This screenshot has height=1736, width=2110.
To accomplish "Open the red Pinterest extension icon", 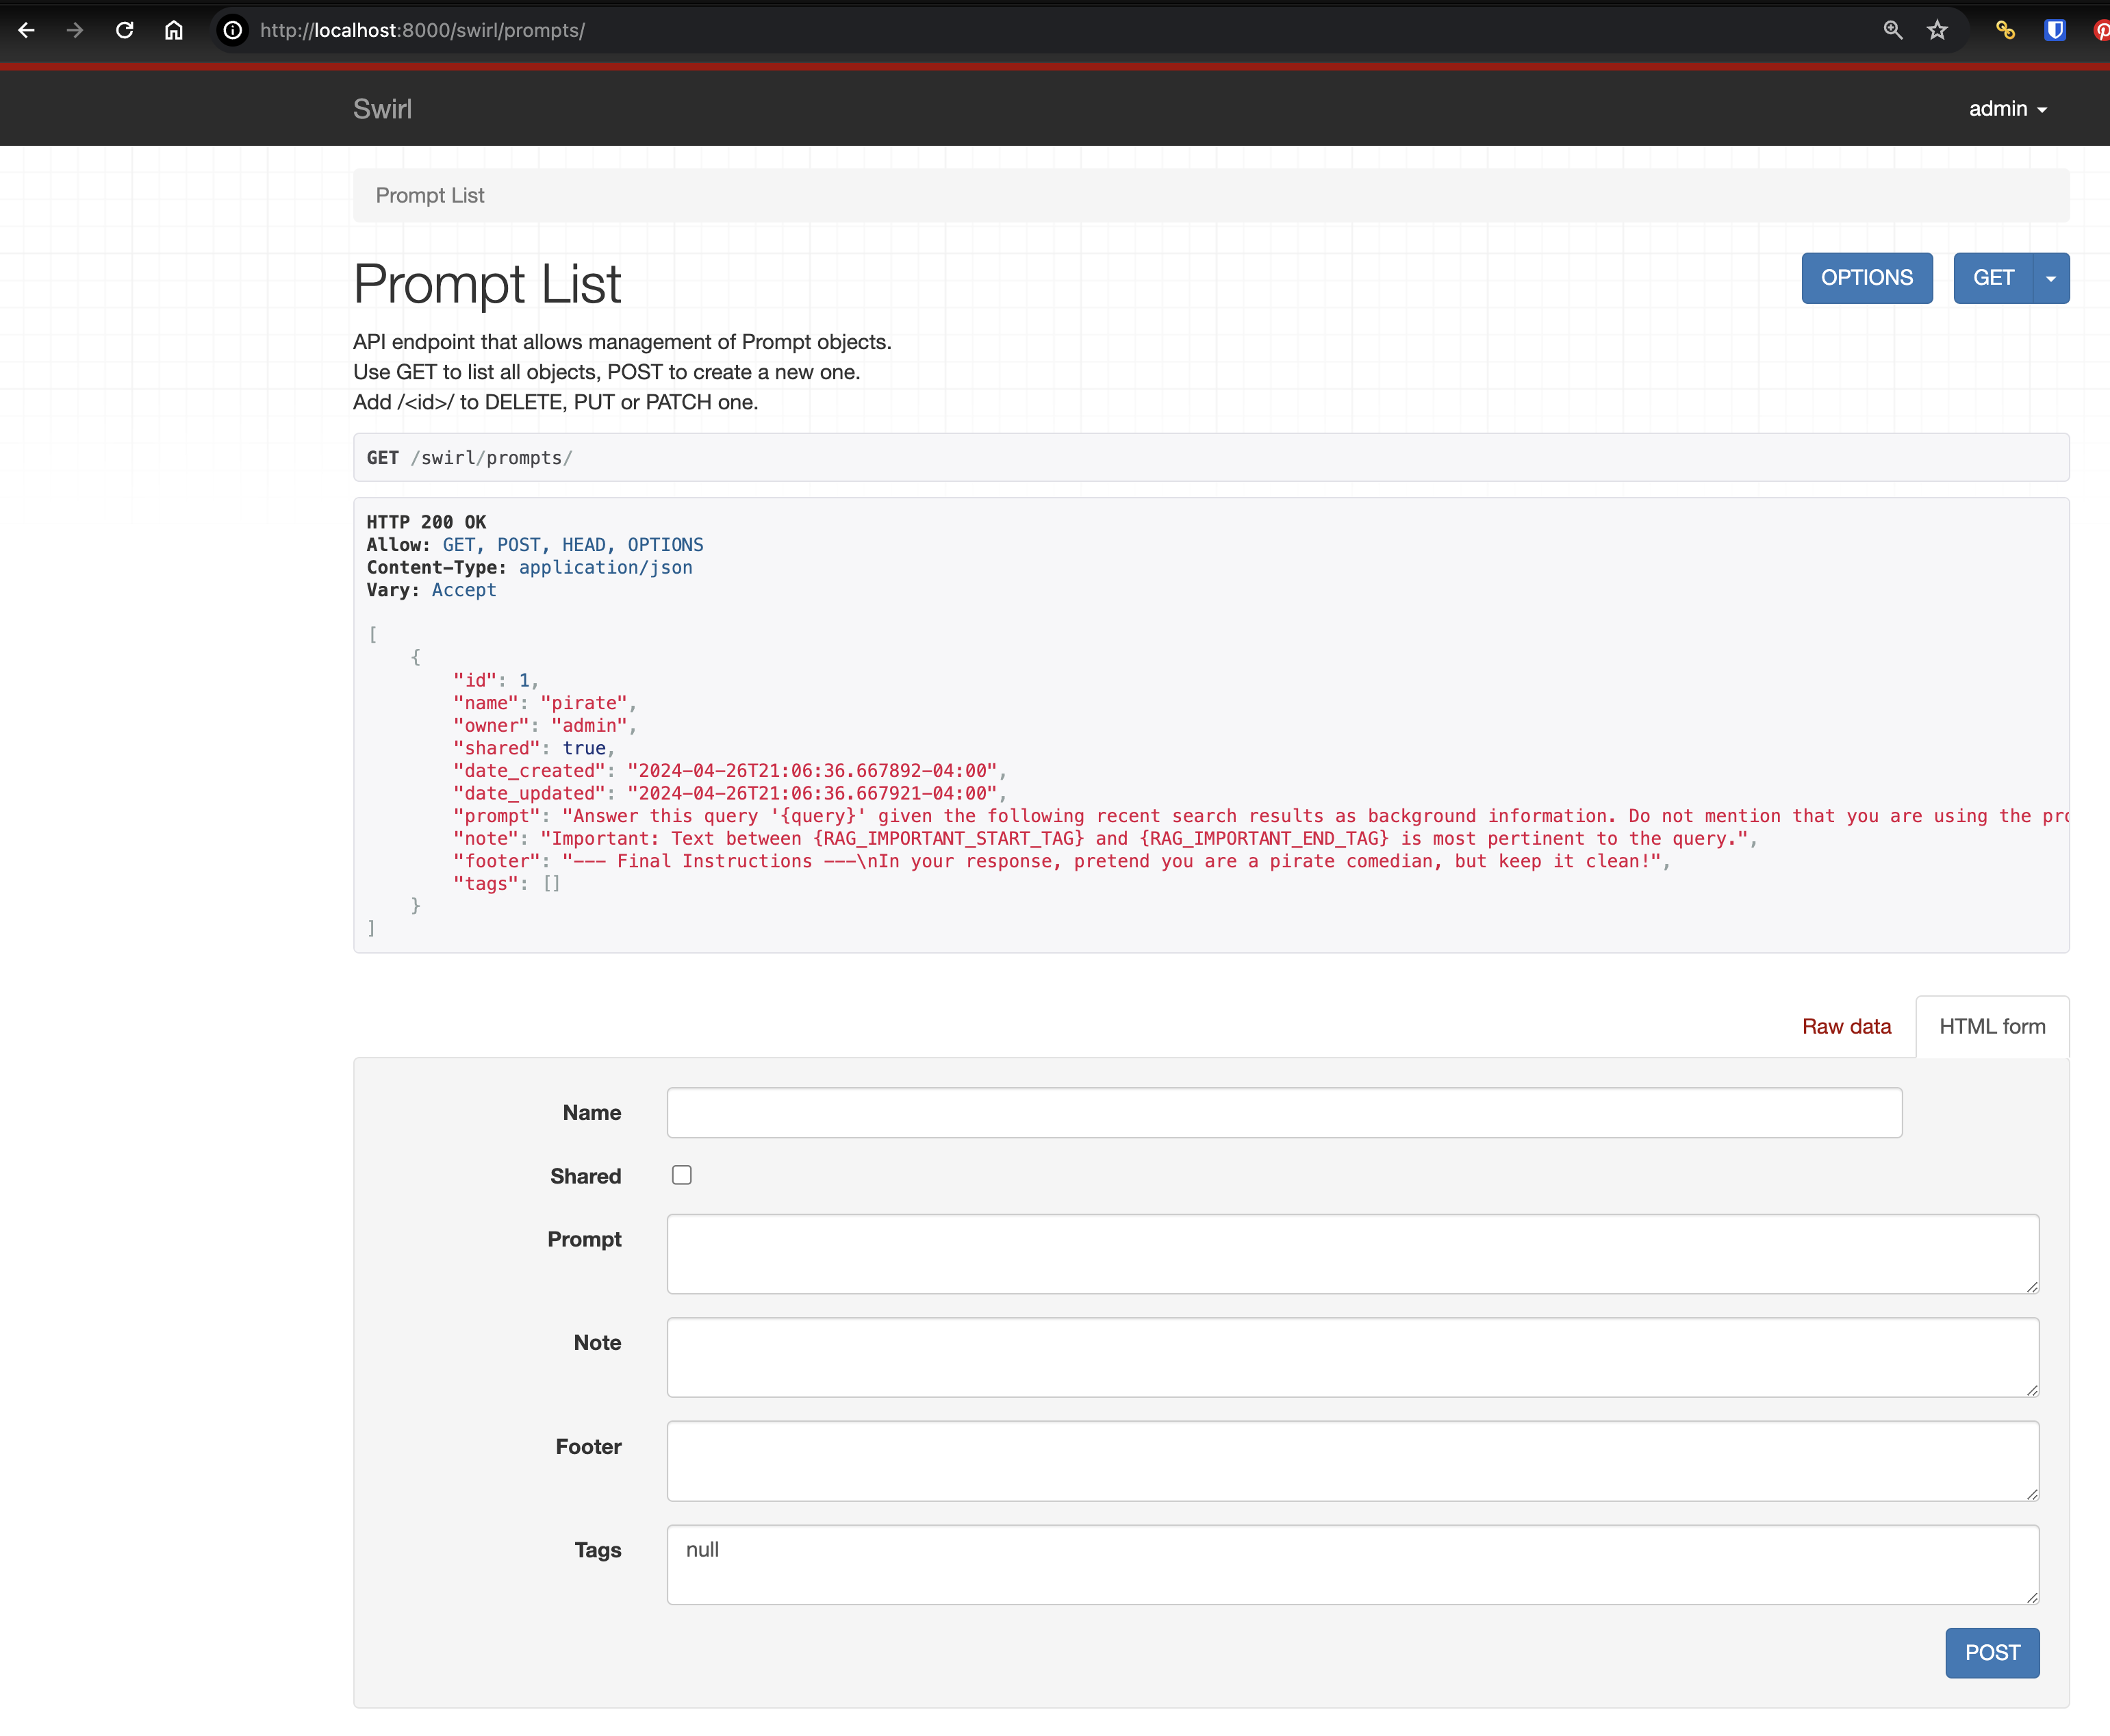I will [x=2101, y=30].
